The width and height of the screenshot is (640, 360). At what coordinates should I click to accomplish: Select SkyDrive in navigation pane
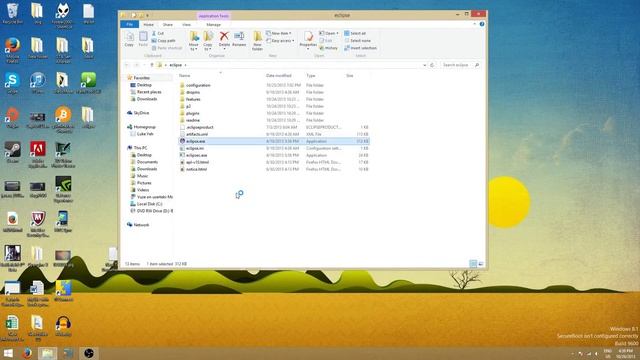click(138, 113)
